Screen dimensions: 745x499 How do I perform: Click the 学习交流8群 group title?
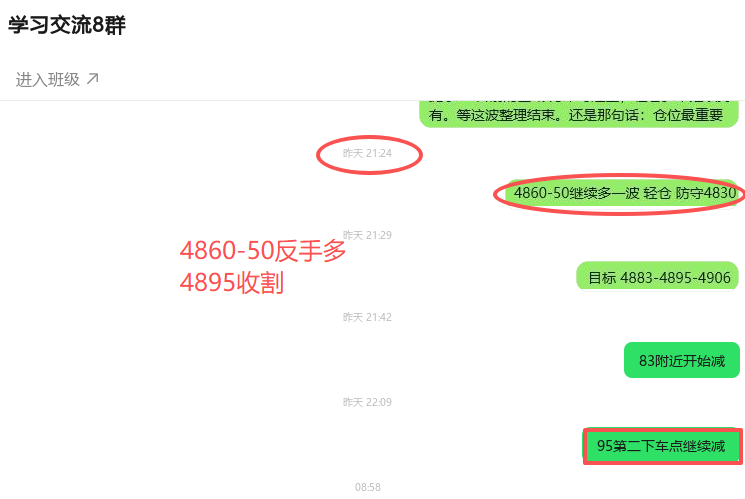pos(67,25)
